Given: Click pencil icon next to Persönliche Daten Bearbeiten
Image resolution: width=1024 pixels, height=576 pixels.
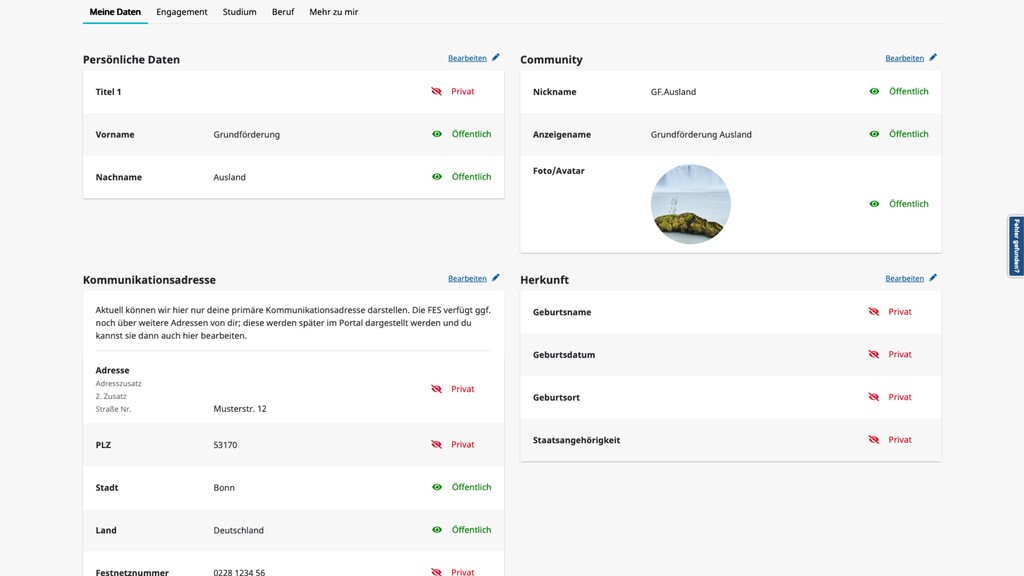Looking at the screenshot, I should click(496, 57).
